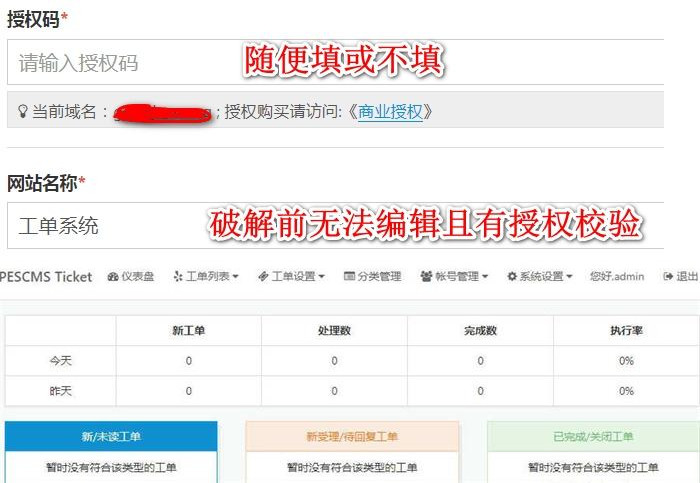700x483 pixels.
Task: Click the dashboard icon next to 仪表盘
Action: point(113,277)
